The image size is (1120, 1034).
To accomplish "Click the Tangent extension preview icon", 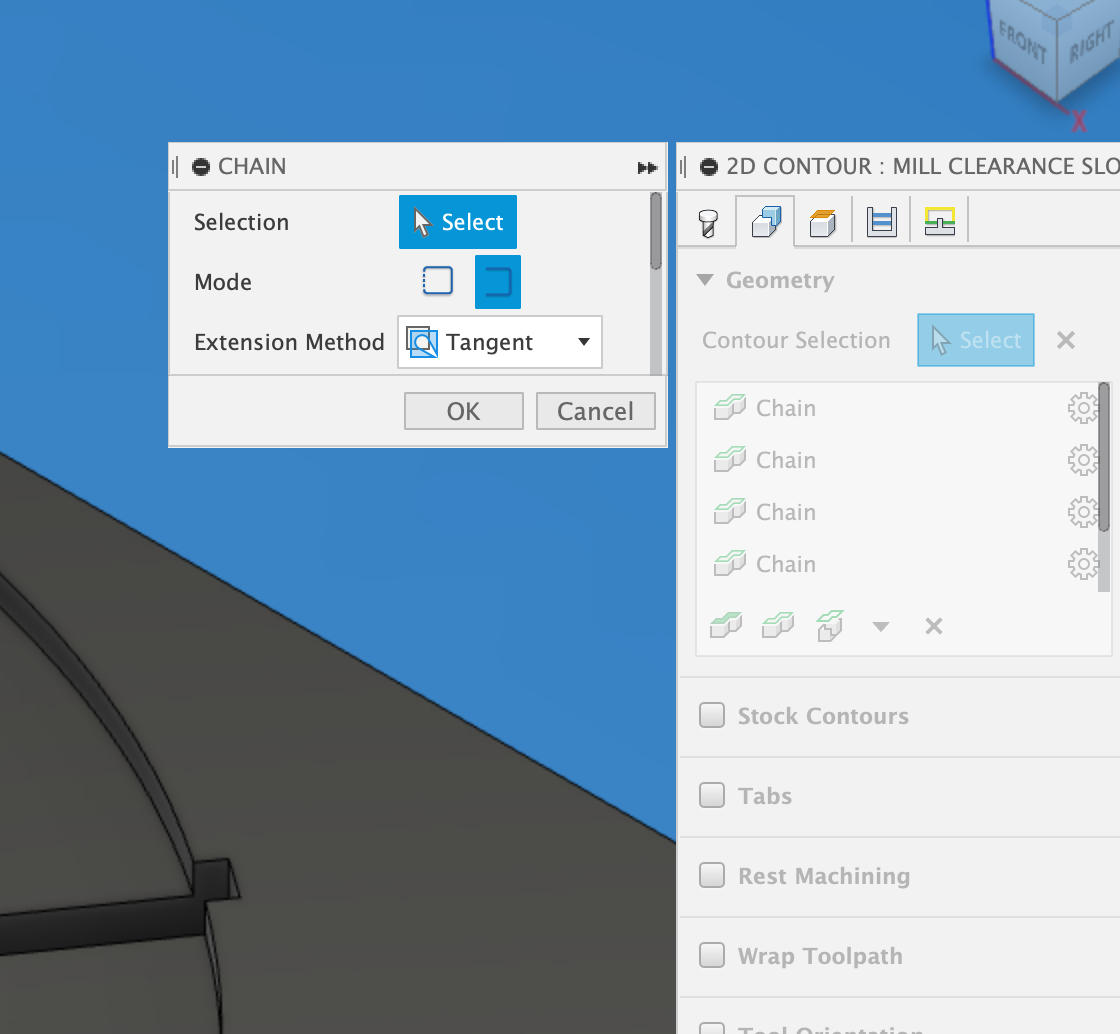I will [x=422, y=342].
